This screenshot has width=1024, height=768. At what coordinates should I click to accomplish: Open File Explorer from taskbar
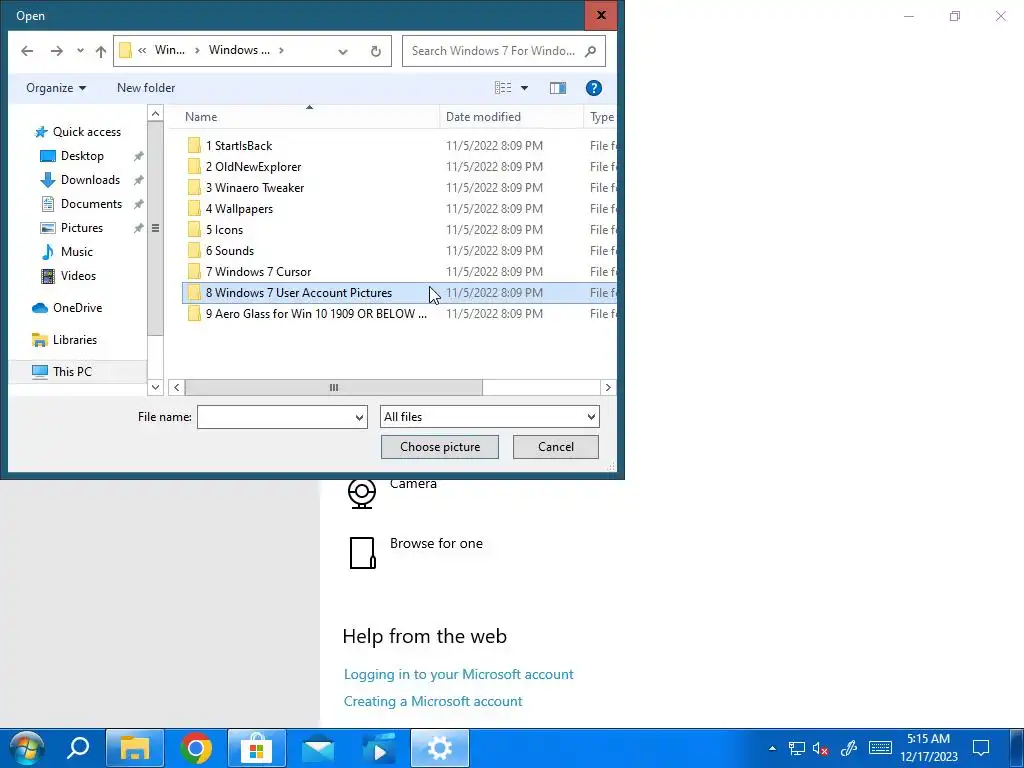click(x=135, y=748)
